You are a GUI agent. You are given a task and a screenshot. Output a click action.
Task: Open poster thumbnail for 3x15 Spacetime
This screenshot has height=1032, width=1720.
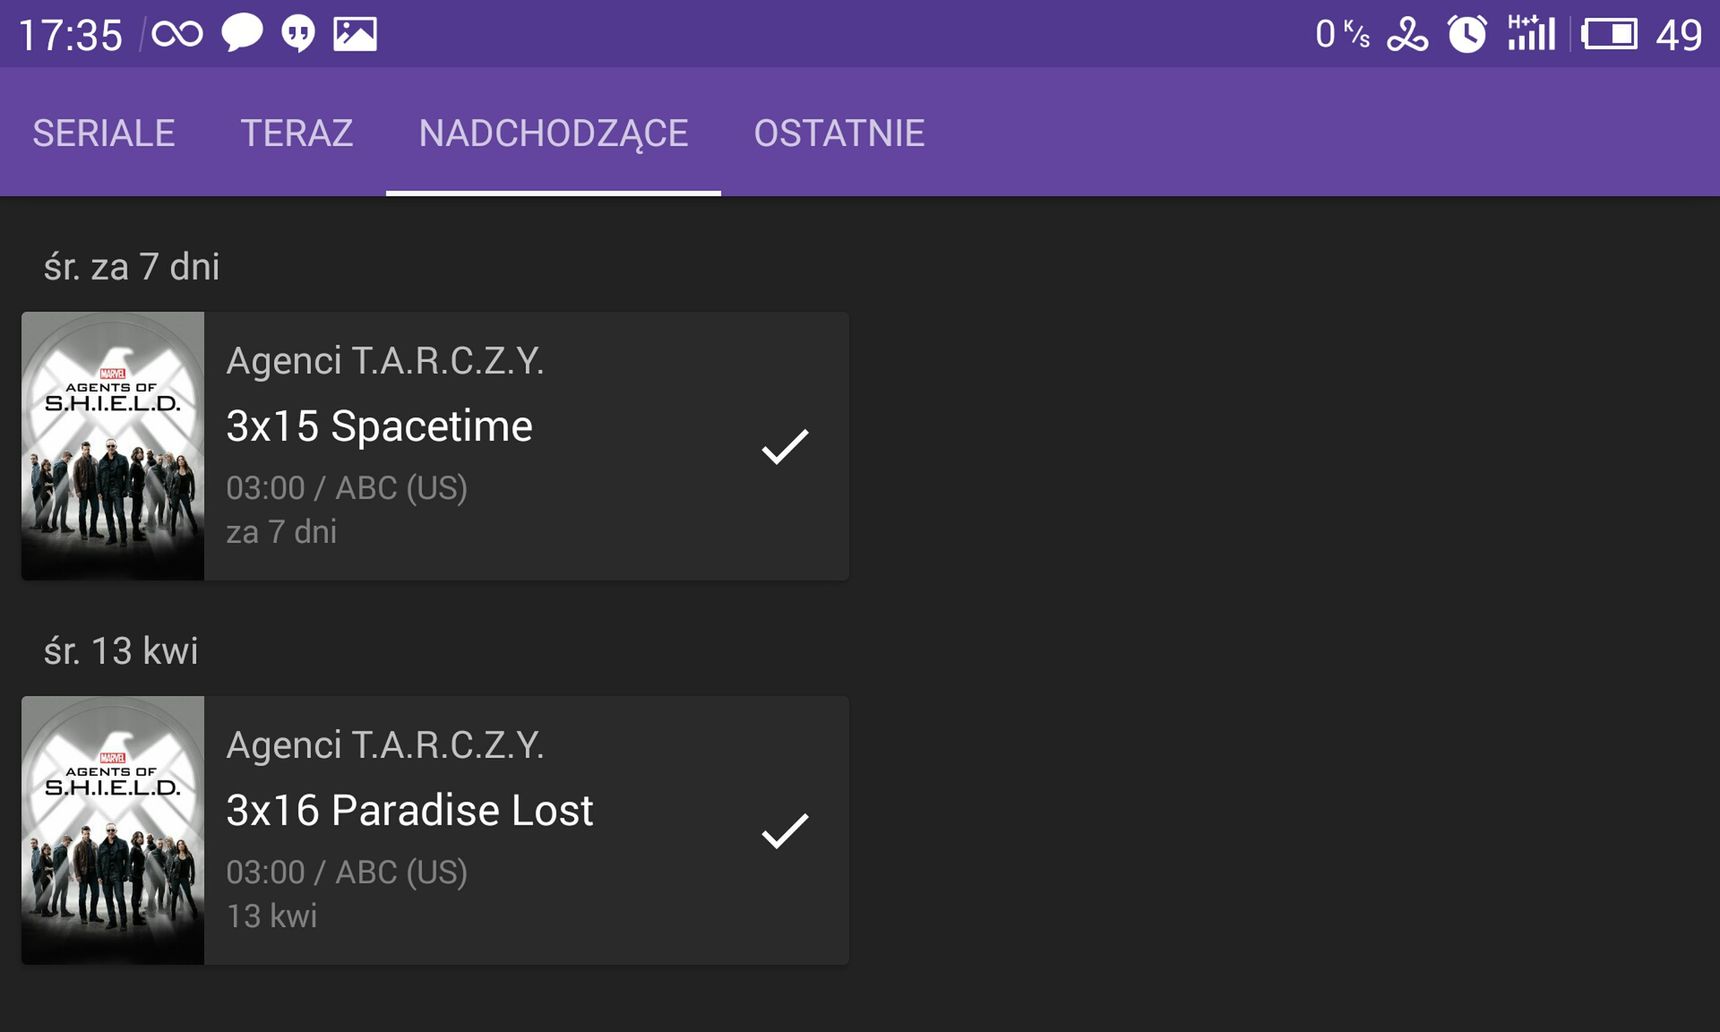point(113,446)
